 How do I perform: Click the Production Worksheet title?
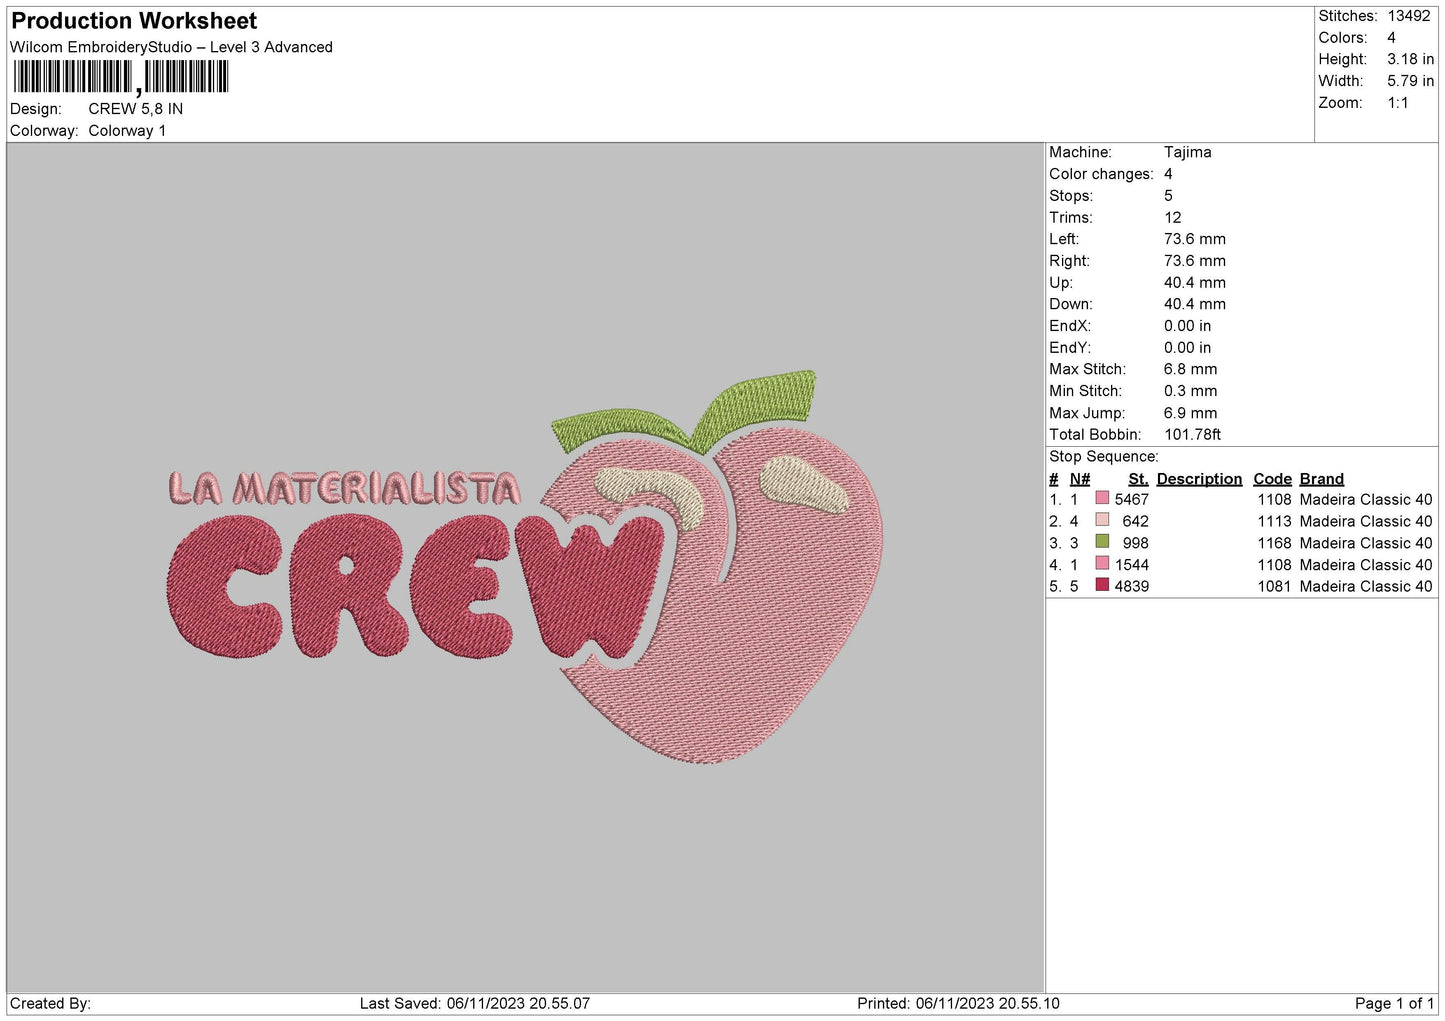[133, 21]
